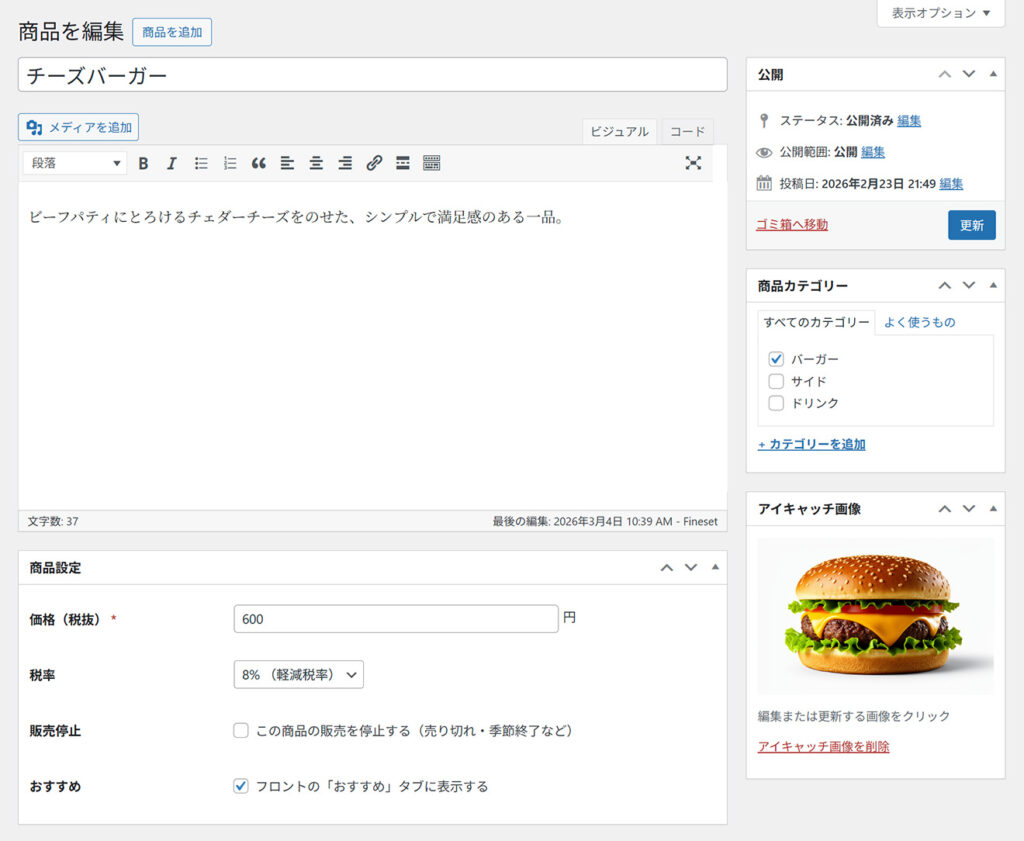Click the 更新 update button
Viewport: 1024px width, 841px height.
click(x=971, y=225)
